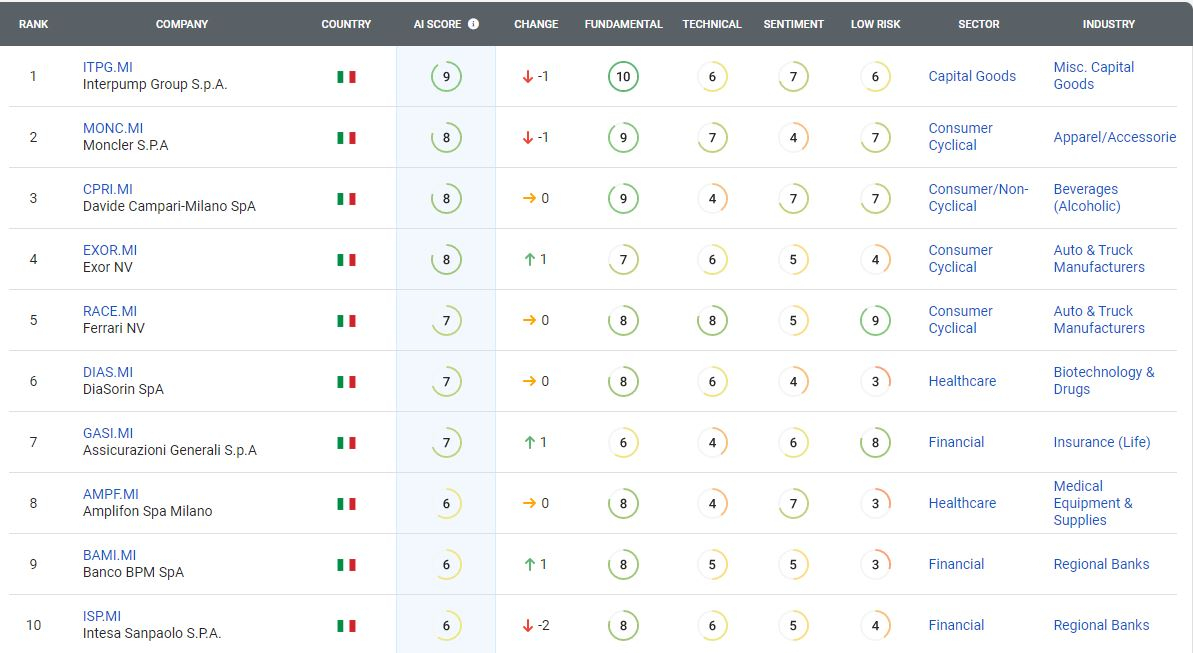Open GASI.MI ticker link
Viewport: 1193px width, 653px height.
pyautogui.click(x=107, y=432)
